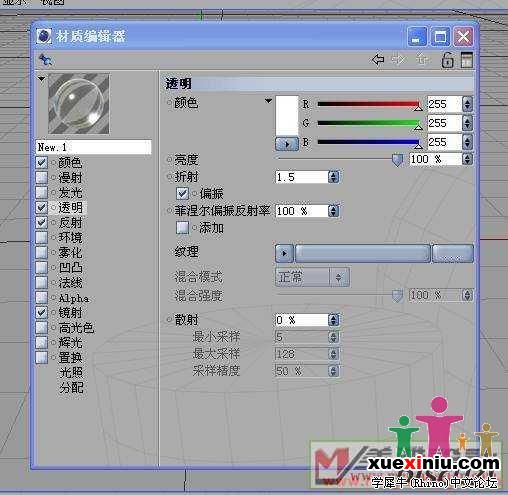508x495 pixels.
Task: Click the small arrow button below color swatch
Action: click(x=287, y=144)
